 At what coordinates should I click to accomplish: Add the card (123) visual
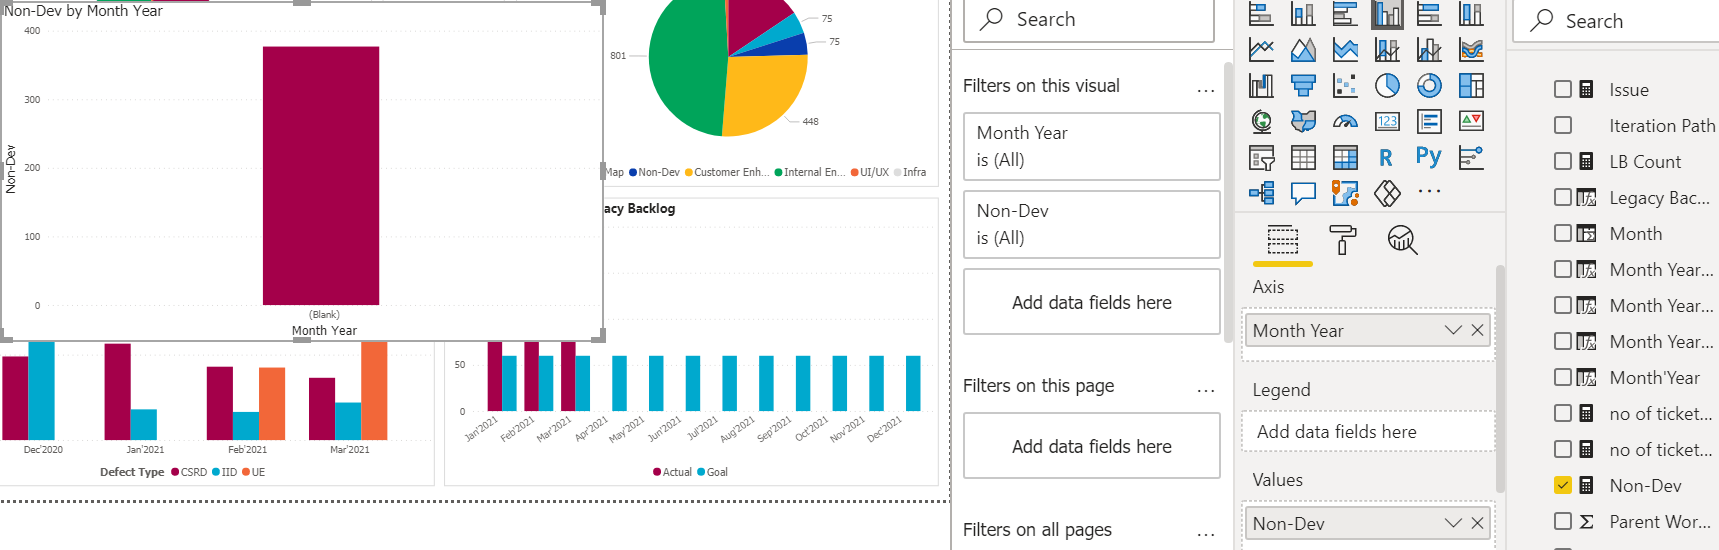[1387, 122]
